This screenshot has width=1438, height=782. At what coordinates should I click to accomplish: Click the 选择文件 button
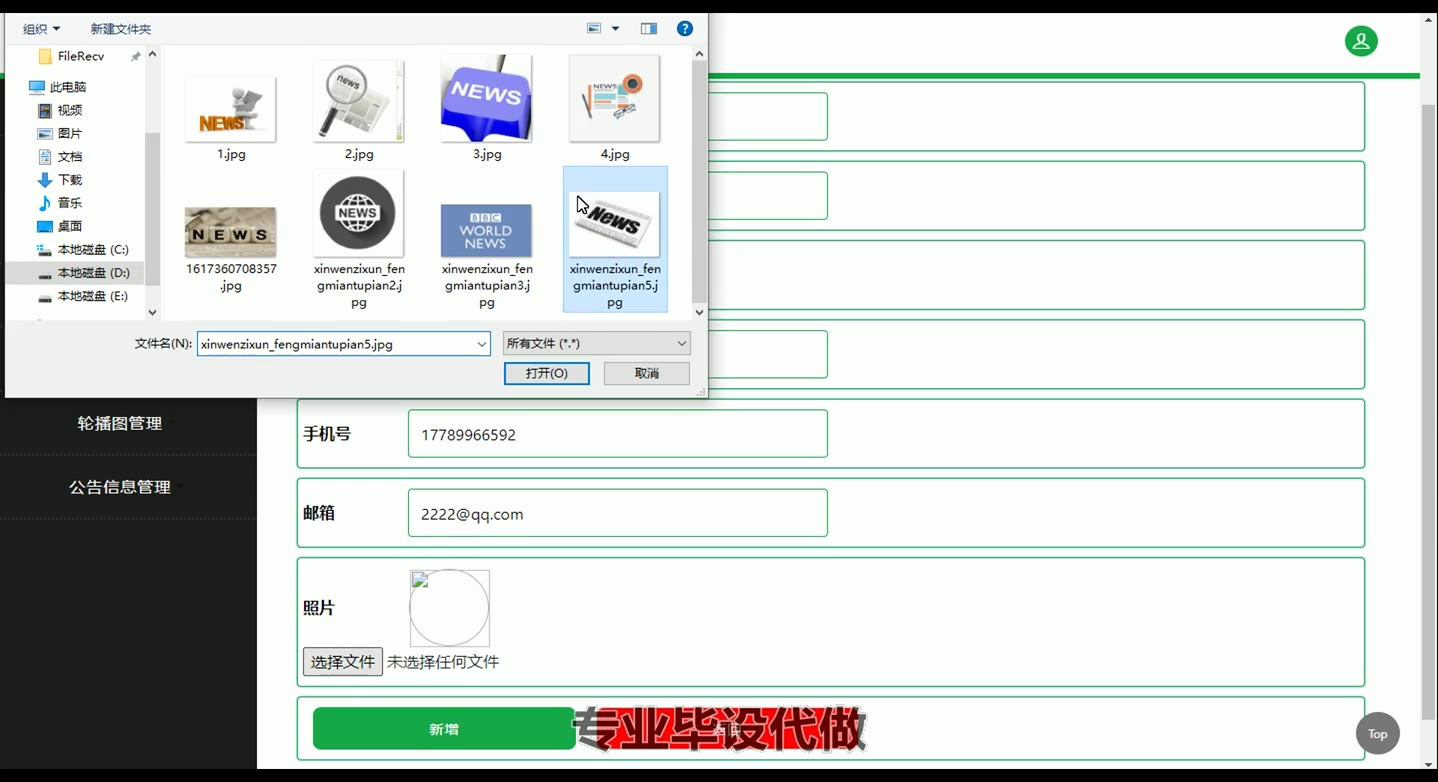[343, 662]
